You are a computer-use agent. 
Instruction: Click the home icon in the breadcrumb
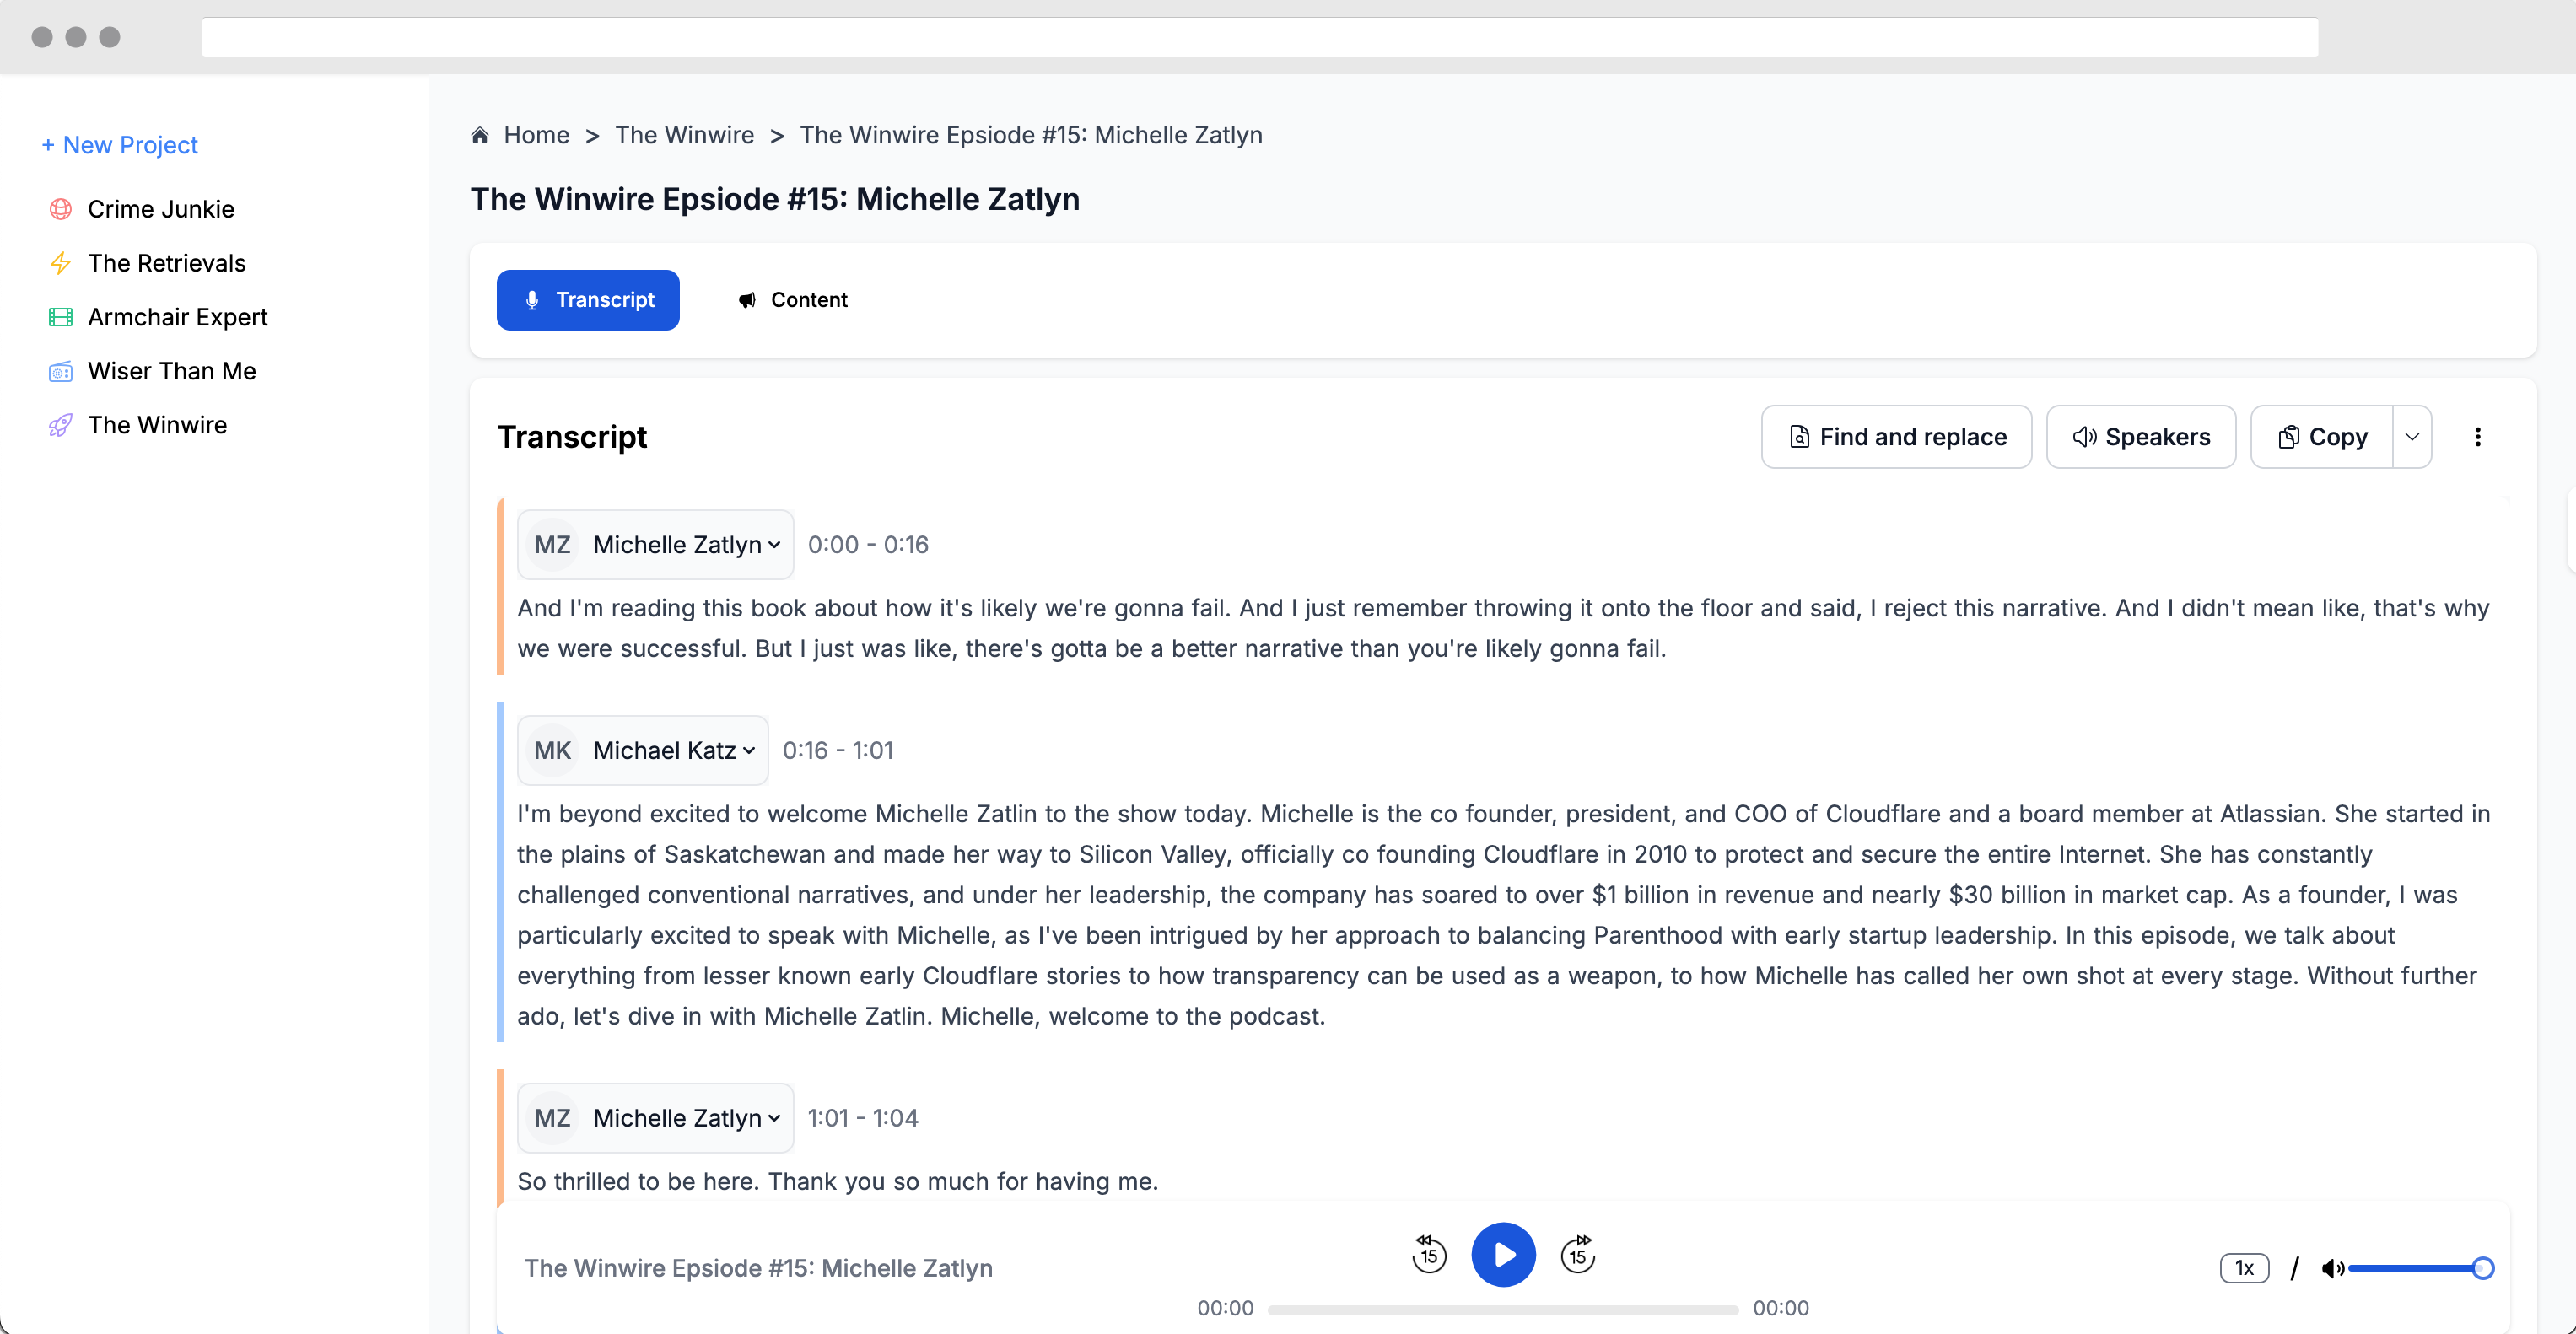[x=479, y=134]
